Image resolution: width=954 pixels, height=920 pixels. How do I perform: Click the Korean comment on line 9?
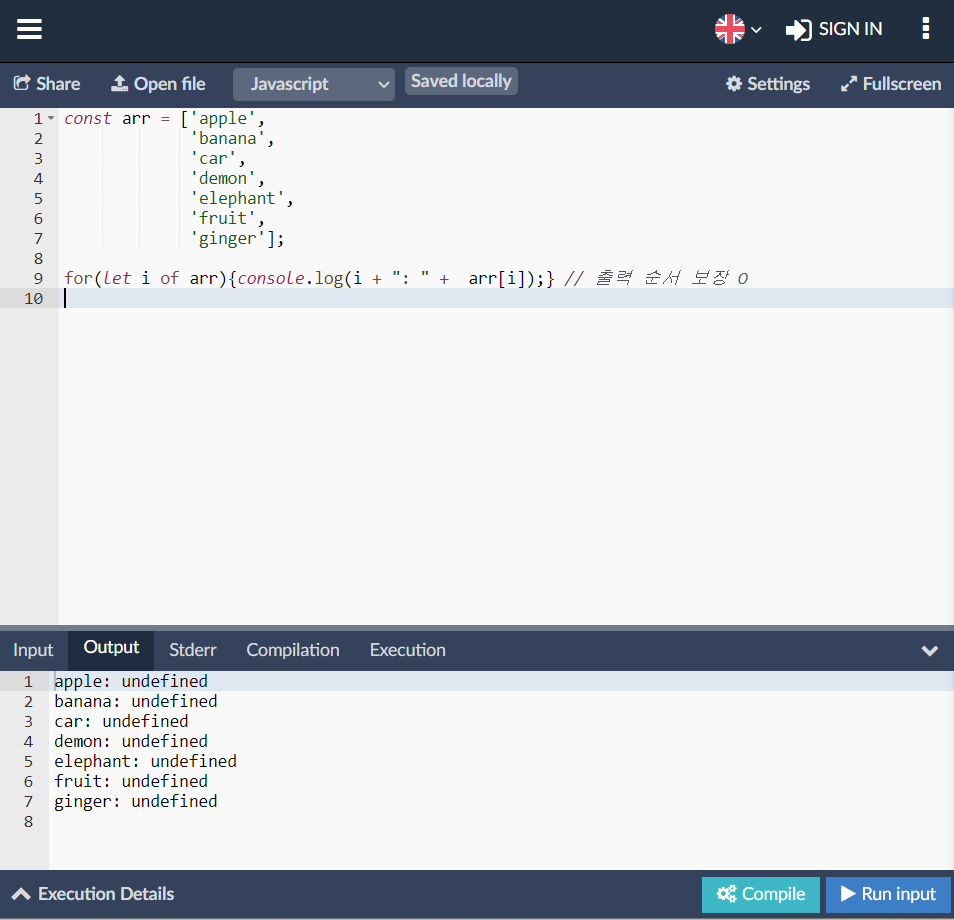[656, 278]
